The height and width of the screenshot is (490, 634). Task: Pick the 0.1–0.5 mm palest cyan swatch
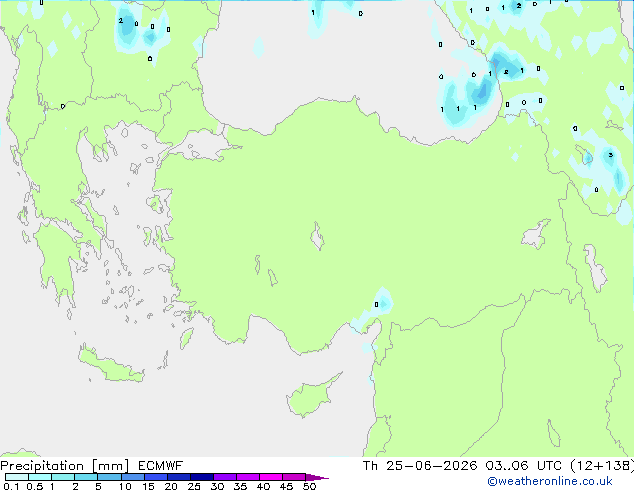[x=17, y=477]
